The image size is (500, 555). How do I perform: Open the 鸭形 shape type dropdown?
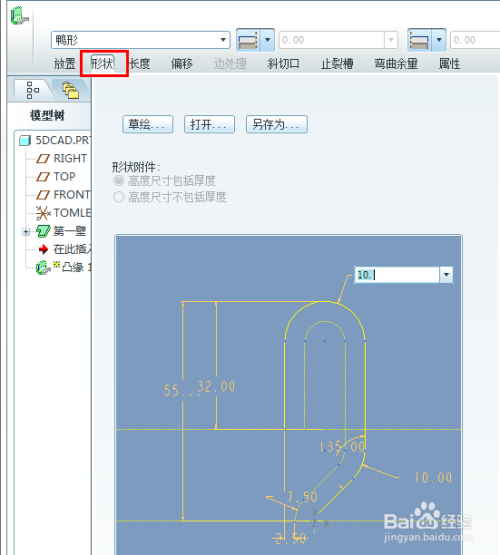[x=223, y=40]
